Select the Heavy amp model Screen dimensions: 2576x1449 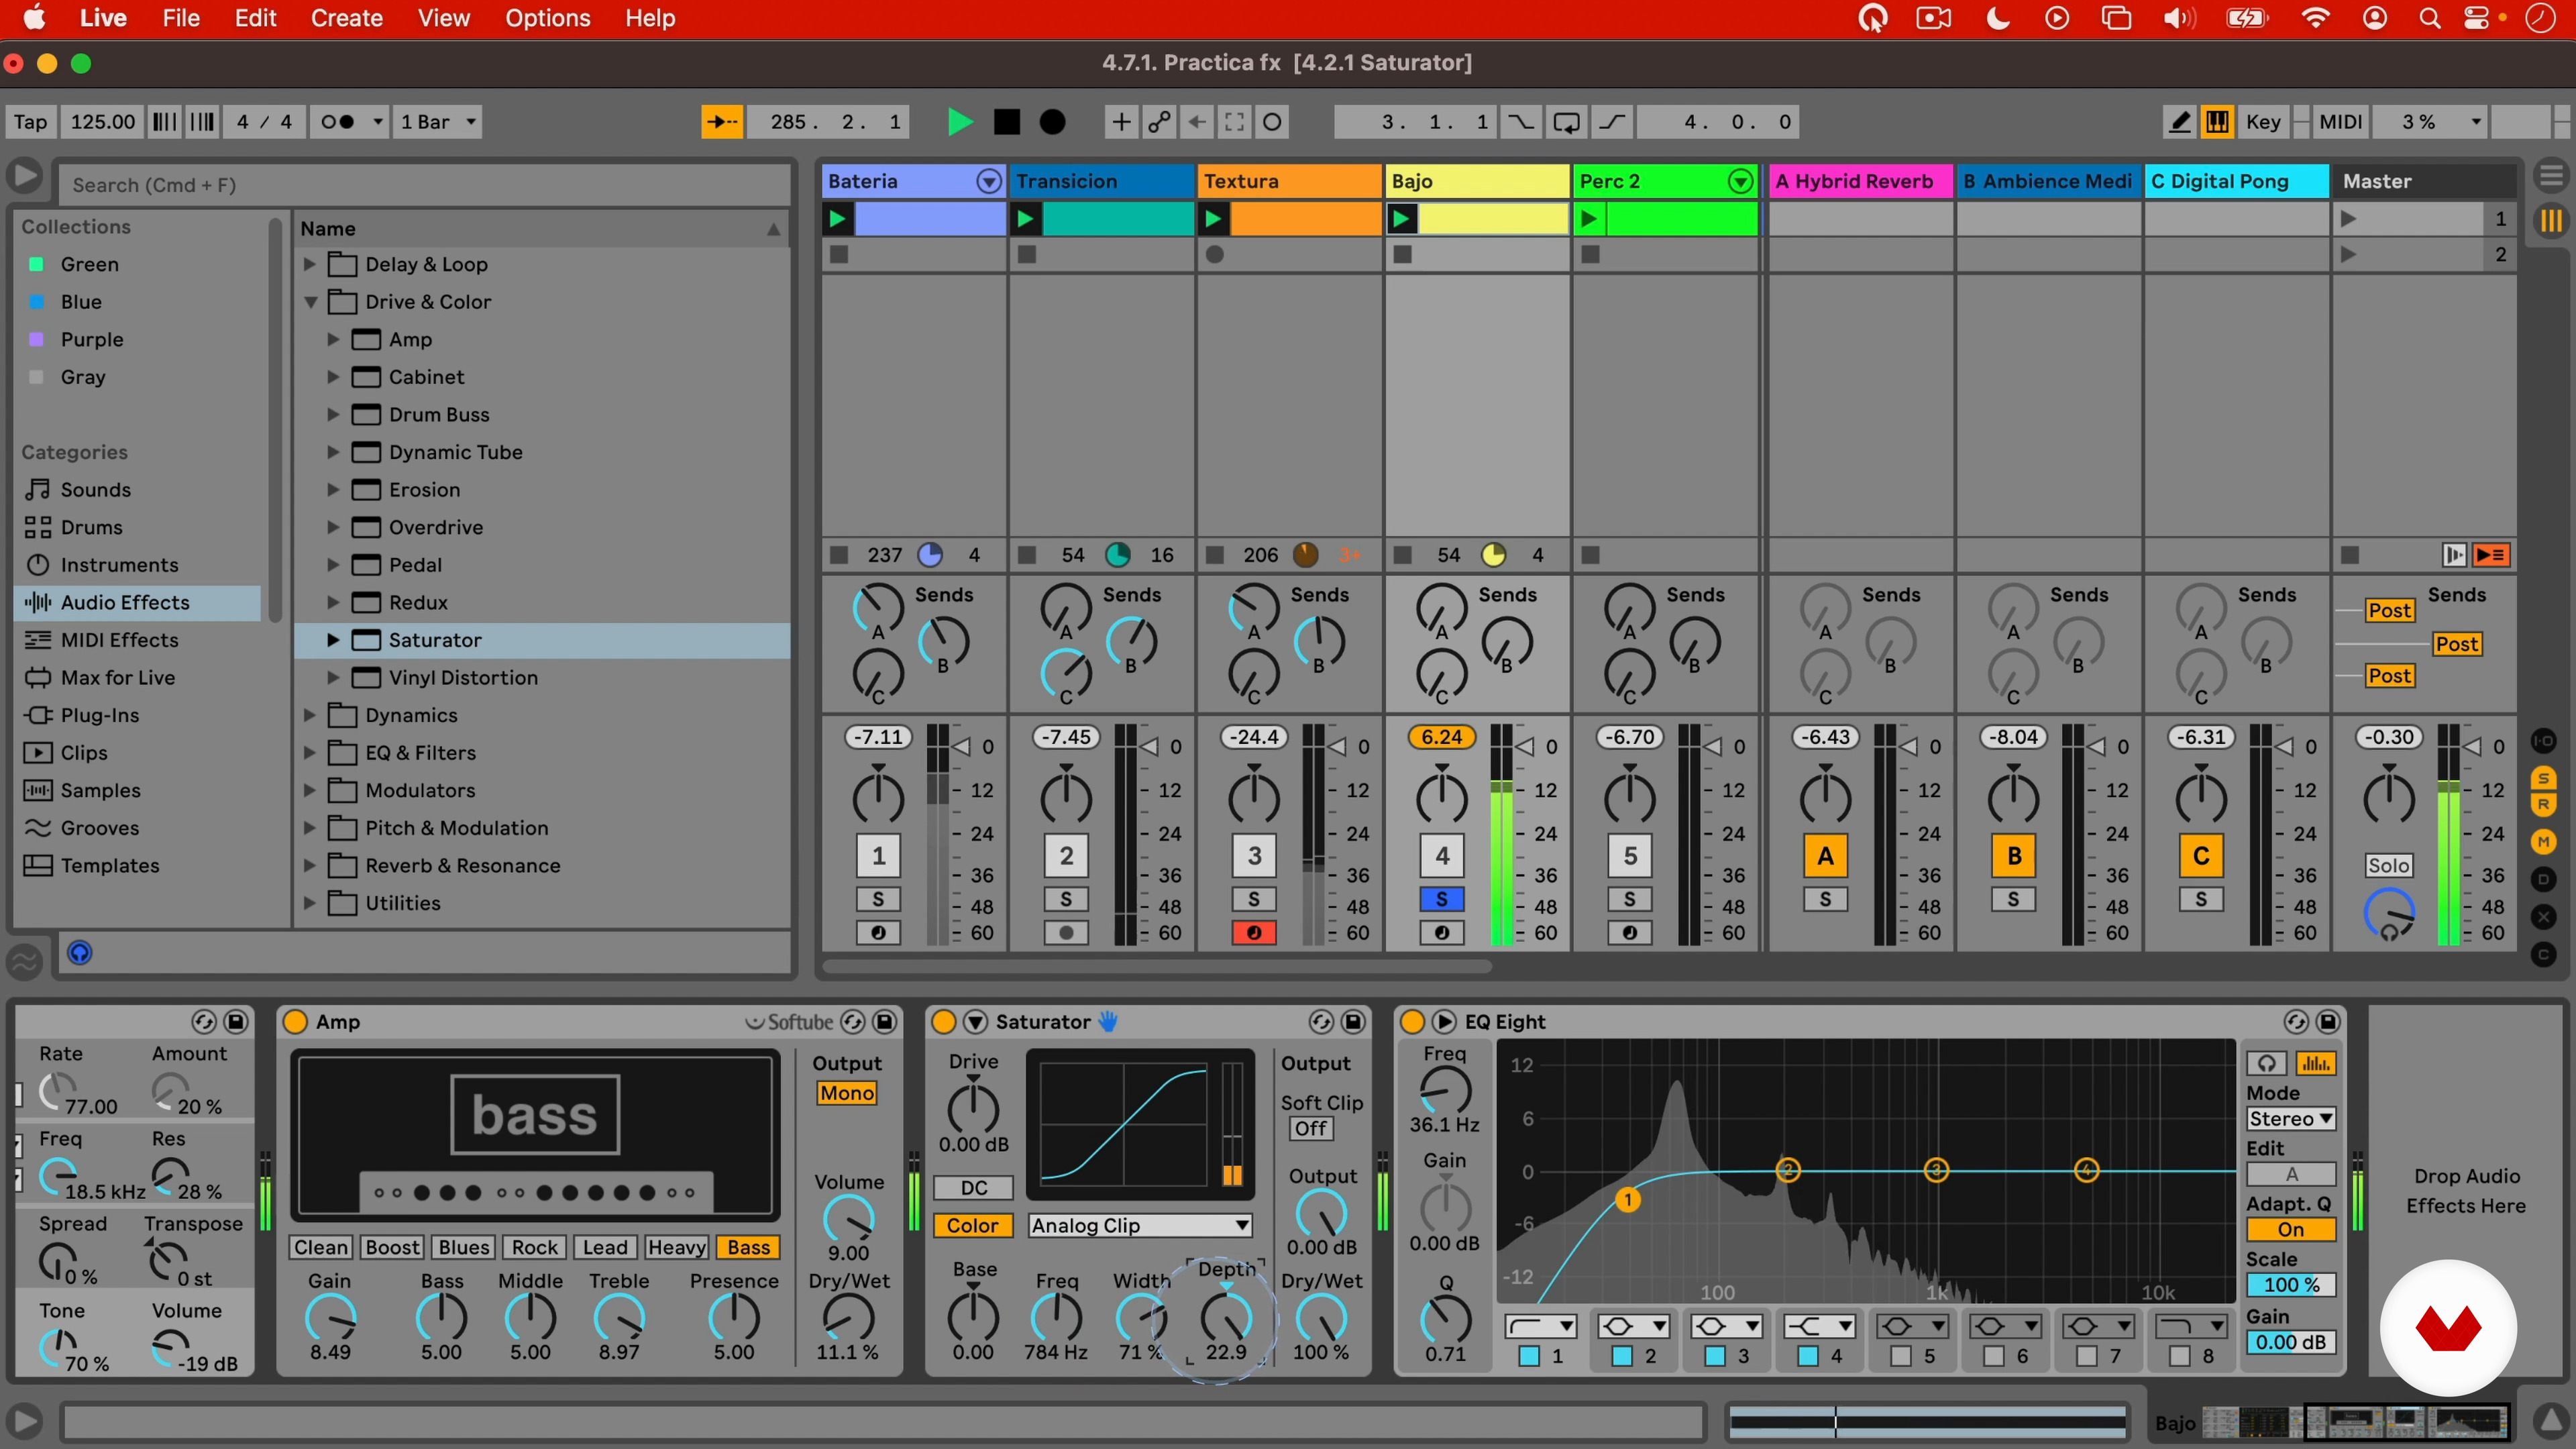(x=676, y=1247)
